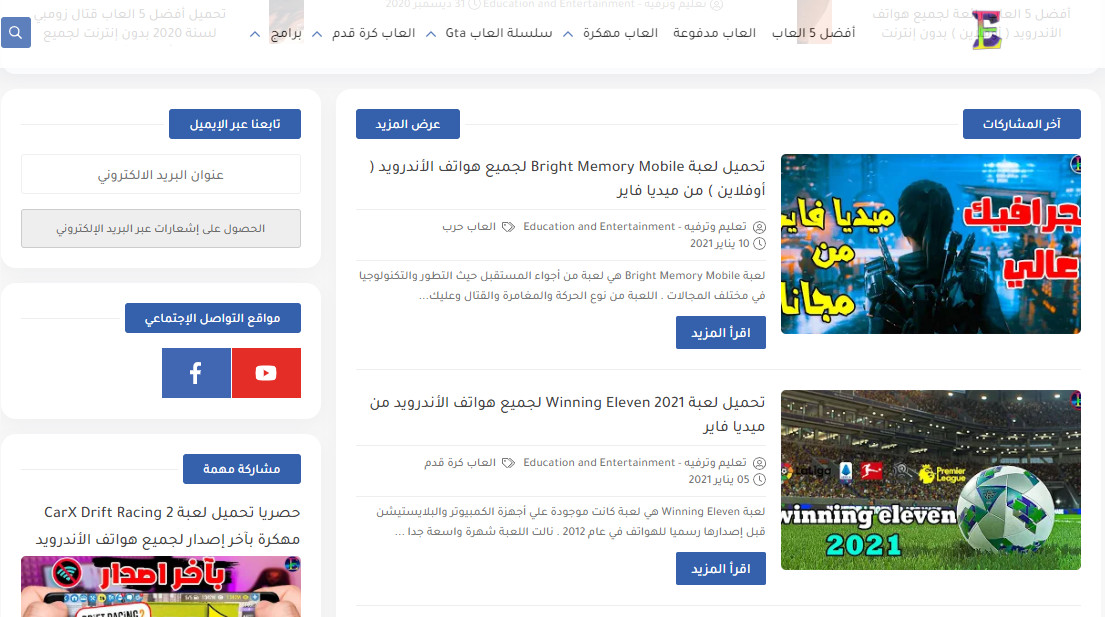Image resolution: width=1105 pixels, height=617 pixels.
Task: Click author icon in Winning Eleven post
Action: [x=759, y=463]
